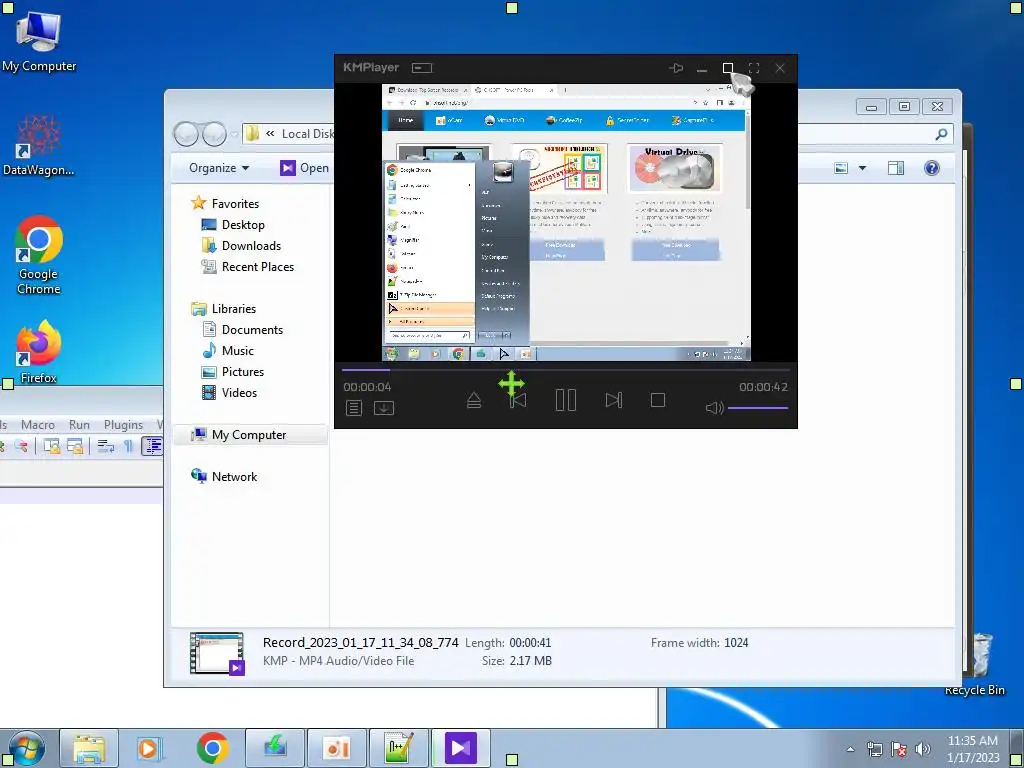Image resolution: width=1024 pixels, height=768 pixels.
Task: Click the Explorer back navigation button
Action: coord(187,134)
